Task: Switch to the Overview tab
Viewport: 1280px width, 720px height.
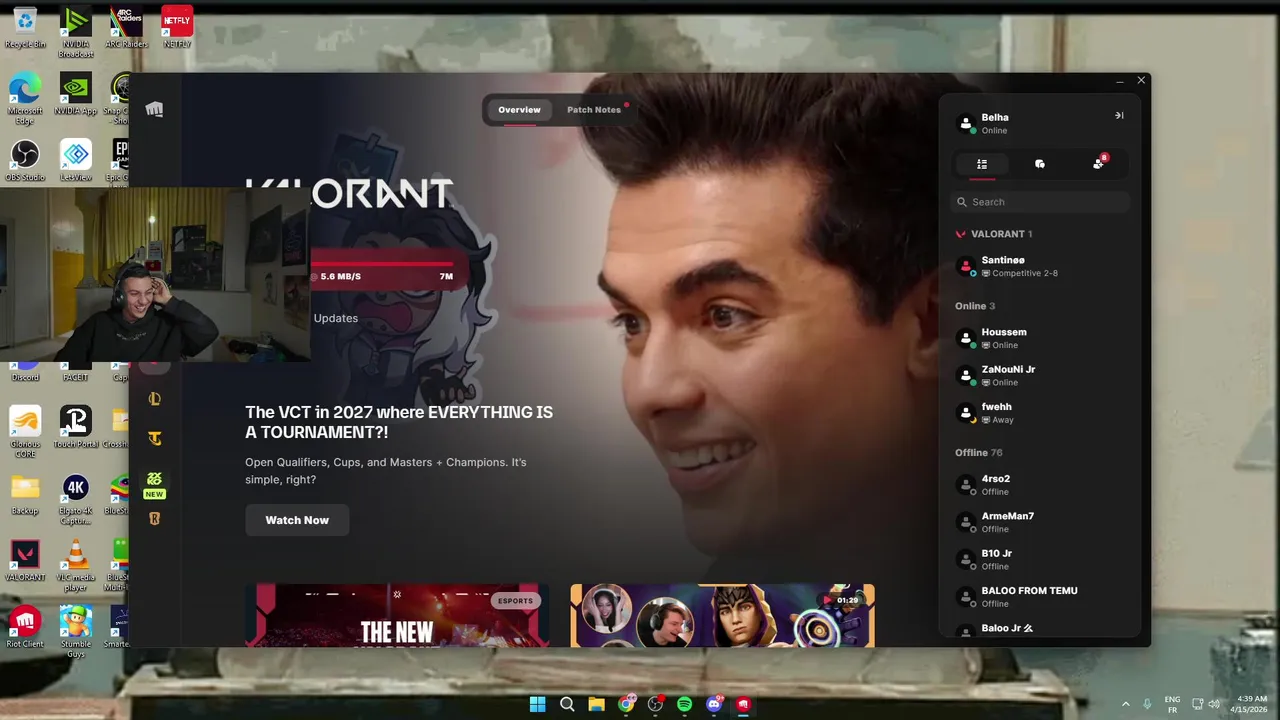Action: 519,110
